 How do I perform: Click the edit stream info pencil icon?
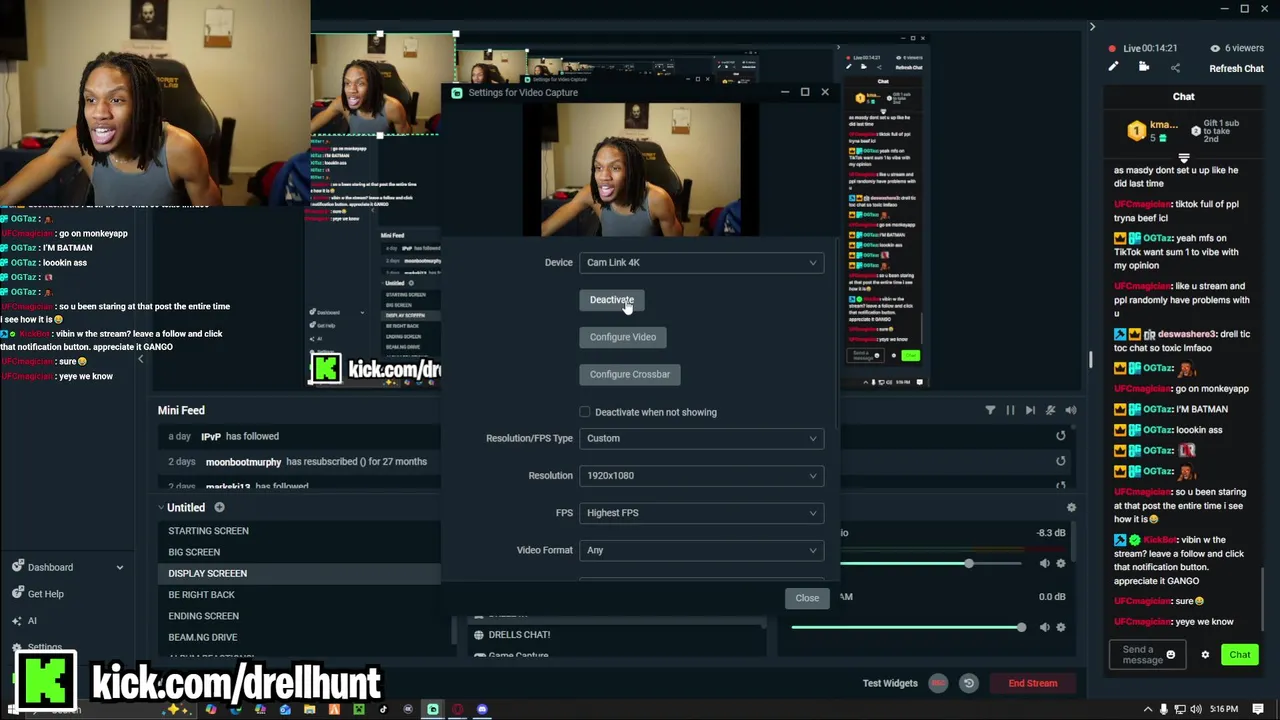pyautogui.click(x=1113, y=67)
